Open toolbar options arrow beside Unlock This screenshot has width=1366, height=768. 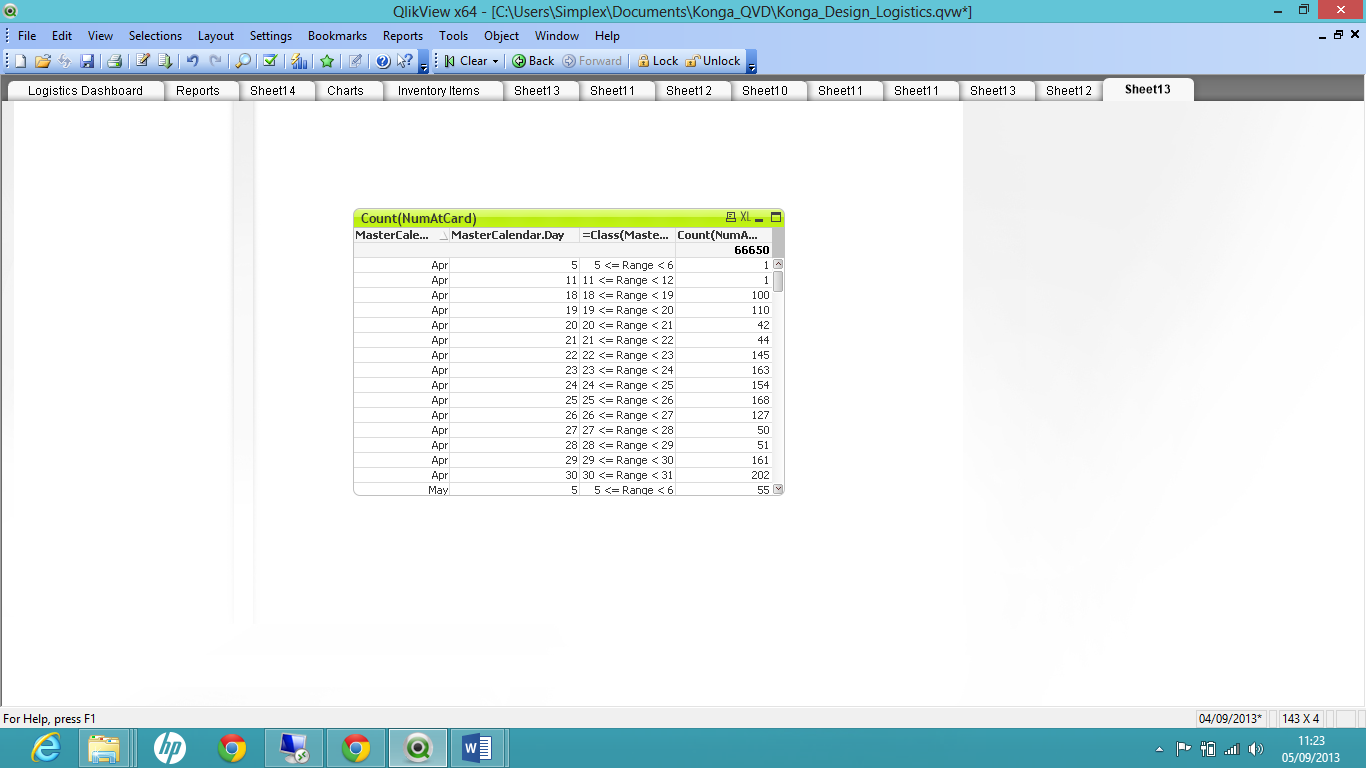pos(751,62)
